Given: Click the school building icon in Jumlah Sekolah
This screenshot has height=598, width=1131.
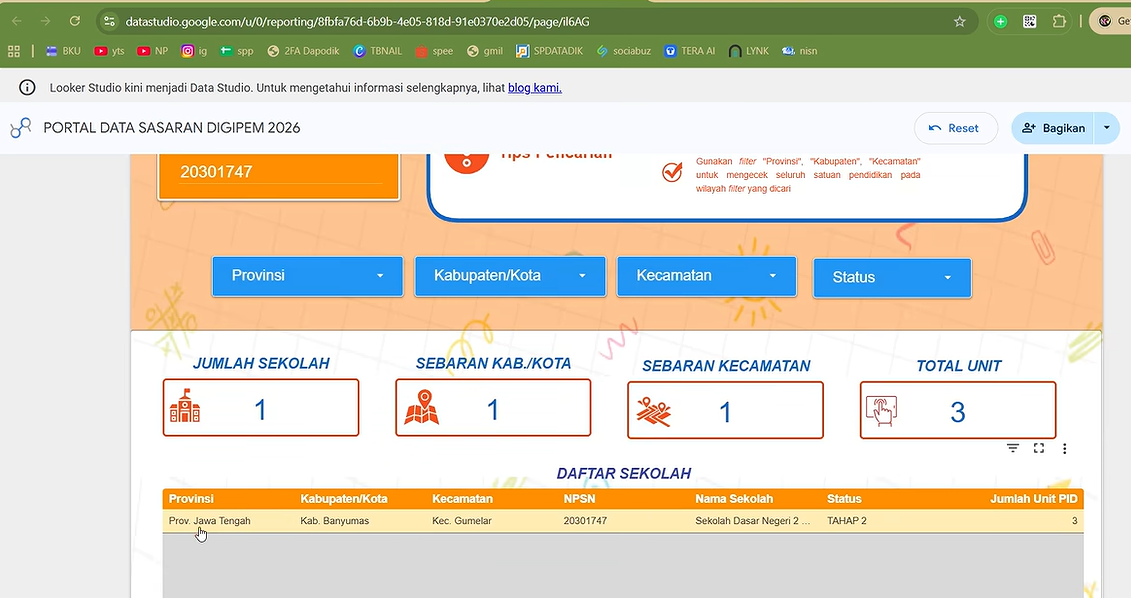Looking at the screenshot, I should (x=185, y=405).
